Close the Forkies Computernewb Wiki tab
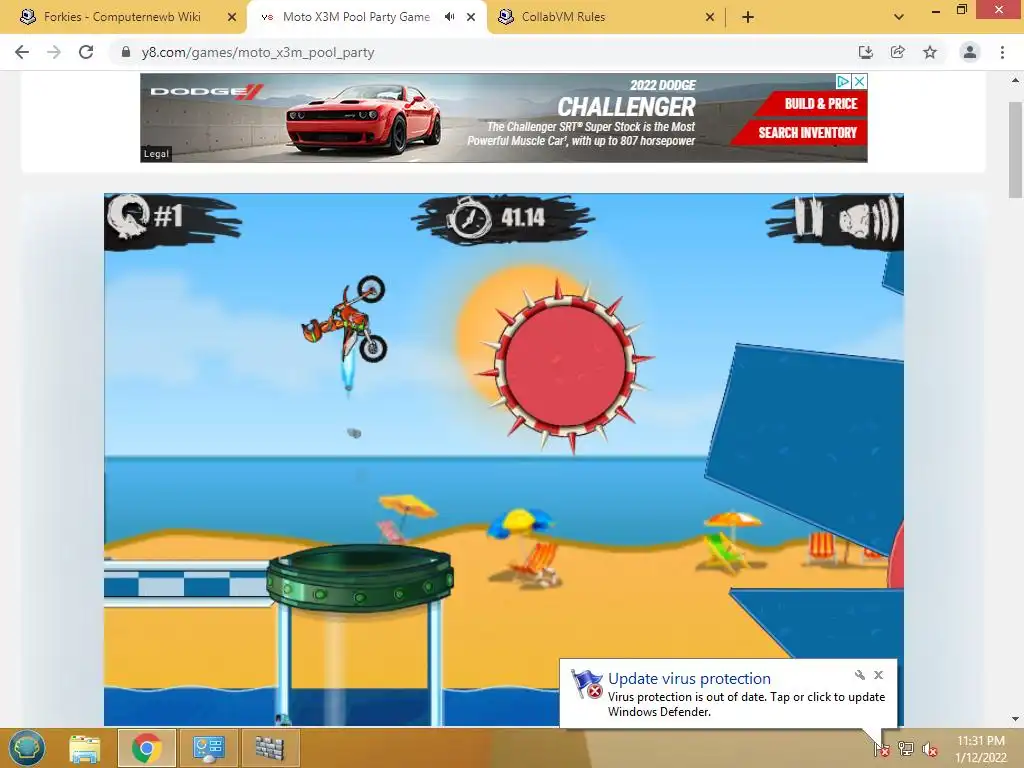 pyautogui.click(x=232, y=17)
